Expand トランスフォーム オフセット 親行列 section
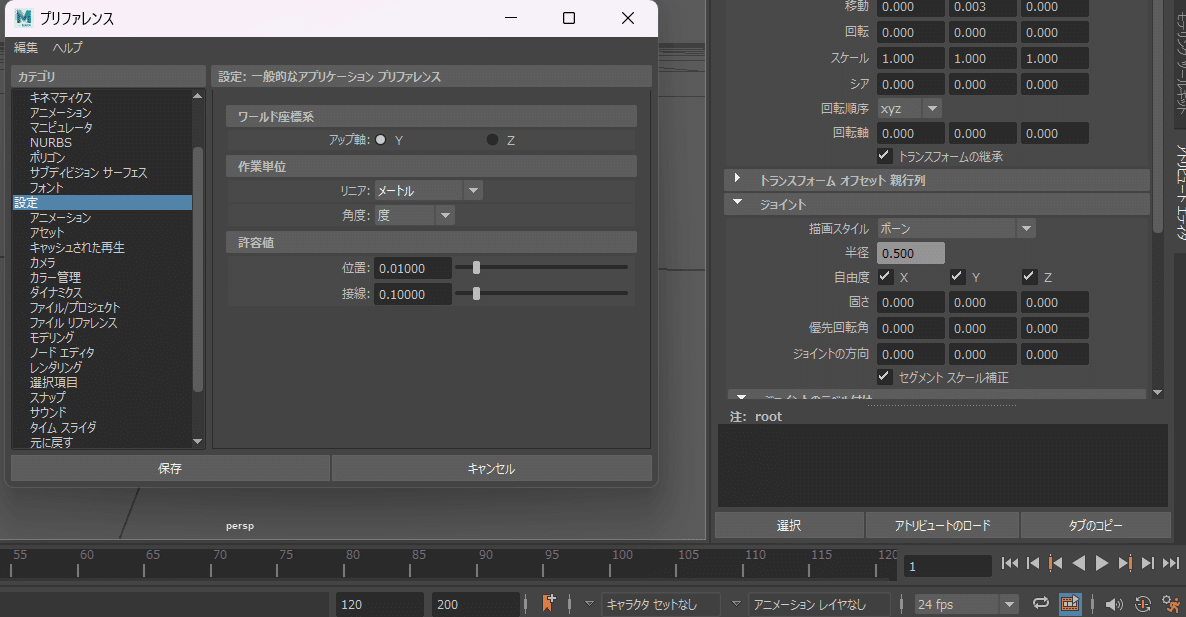Viewport: 1186px width, 617px height. (x=737, y=179)
